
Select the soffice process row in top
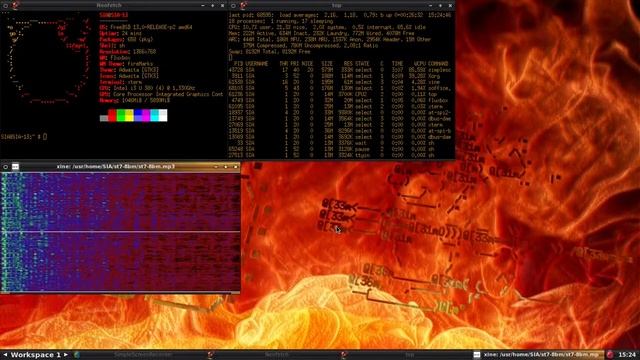click(341, 88)
